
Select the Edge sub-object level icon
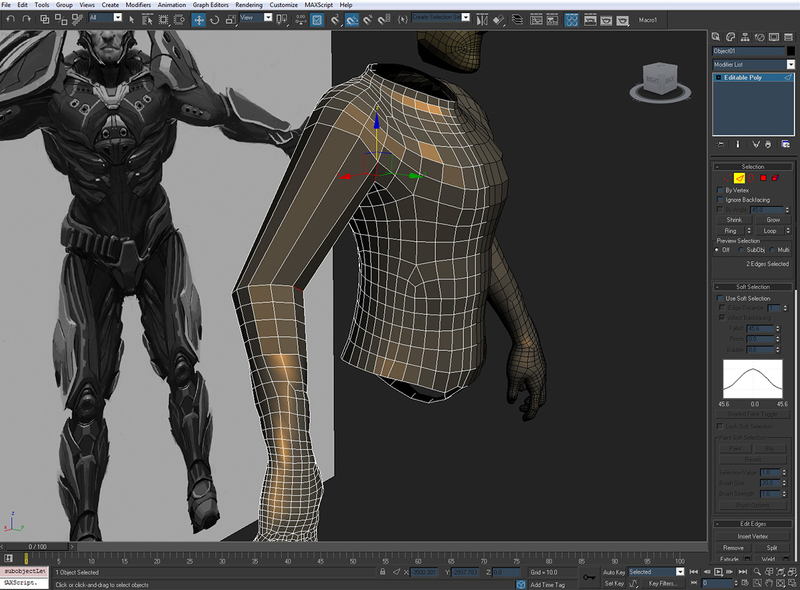[739, 178]
